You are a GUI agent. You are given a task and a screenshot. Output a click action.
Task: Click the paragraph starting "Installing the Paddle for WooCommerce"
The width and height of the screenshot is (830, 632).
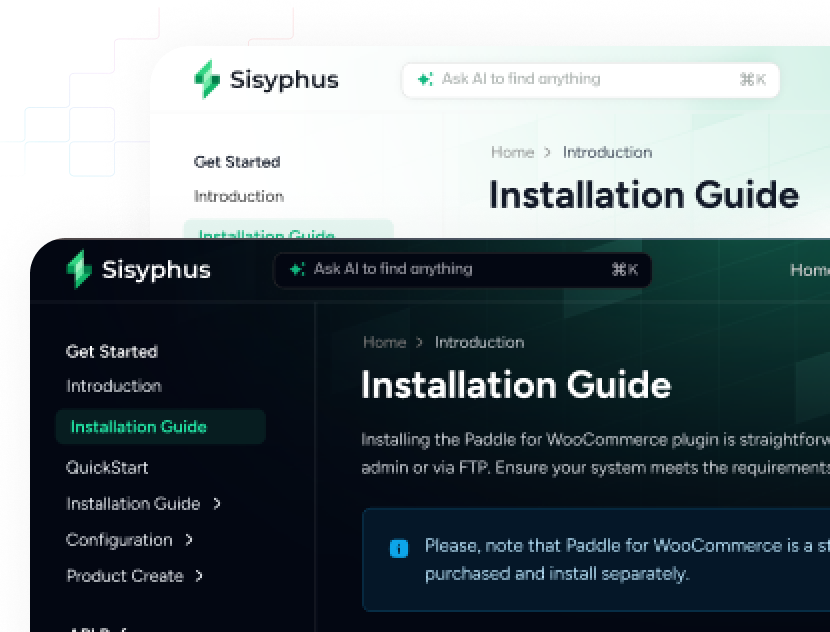[x=596, y=454]
